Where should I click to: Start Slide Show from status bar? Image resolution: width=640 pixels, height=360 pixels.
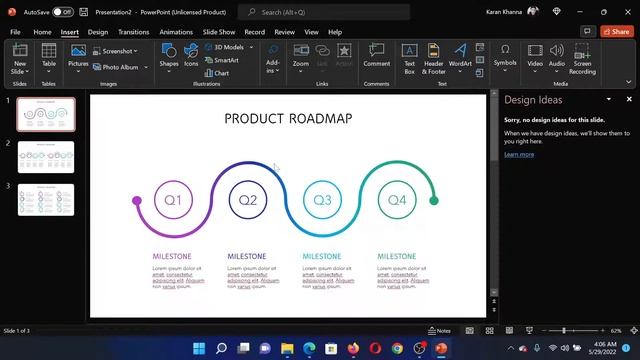pos(529,331)
